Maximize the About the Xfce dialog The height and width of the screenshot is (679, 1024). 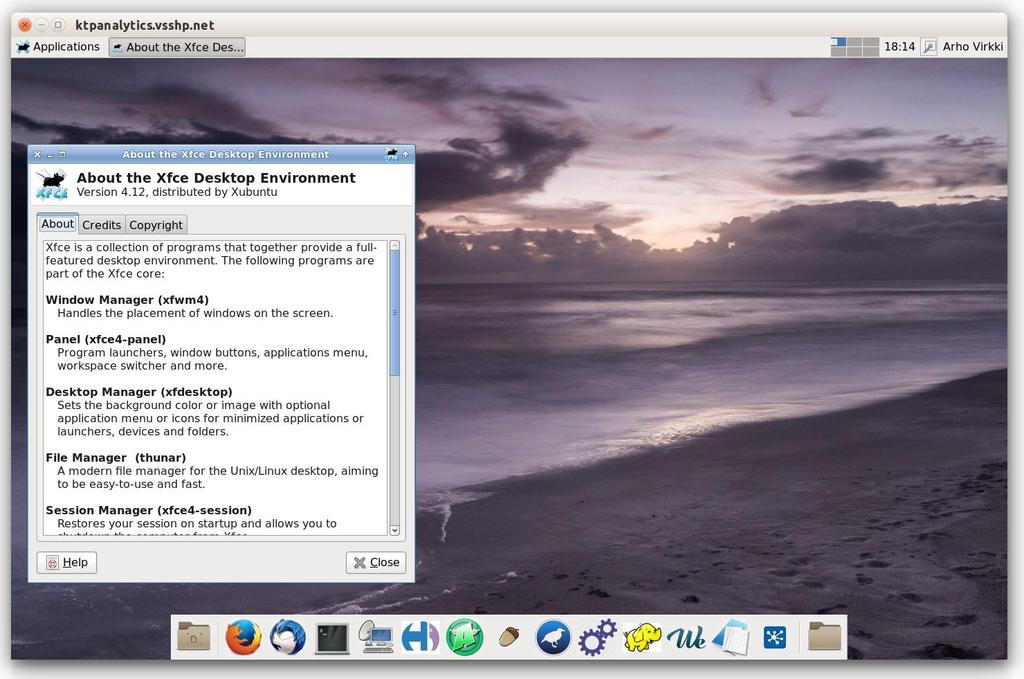(x=62, y=155)
